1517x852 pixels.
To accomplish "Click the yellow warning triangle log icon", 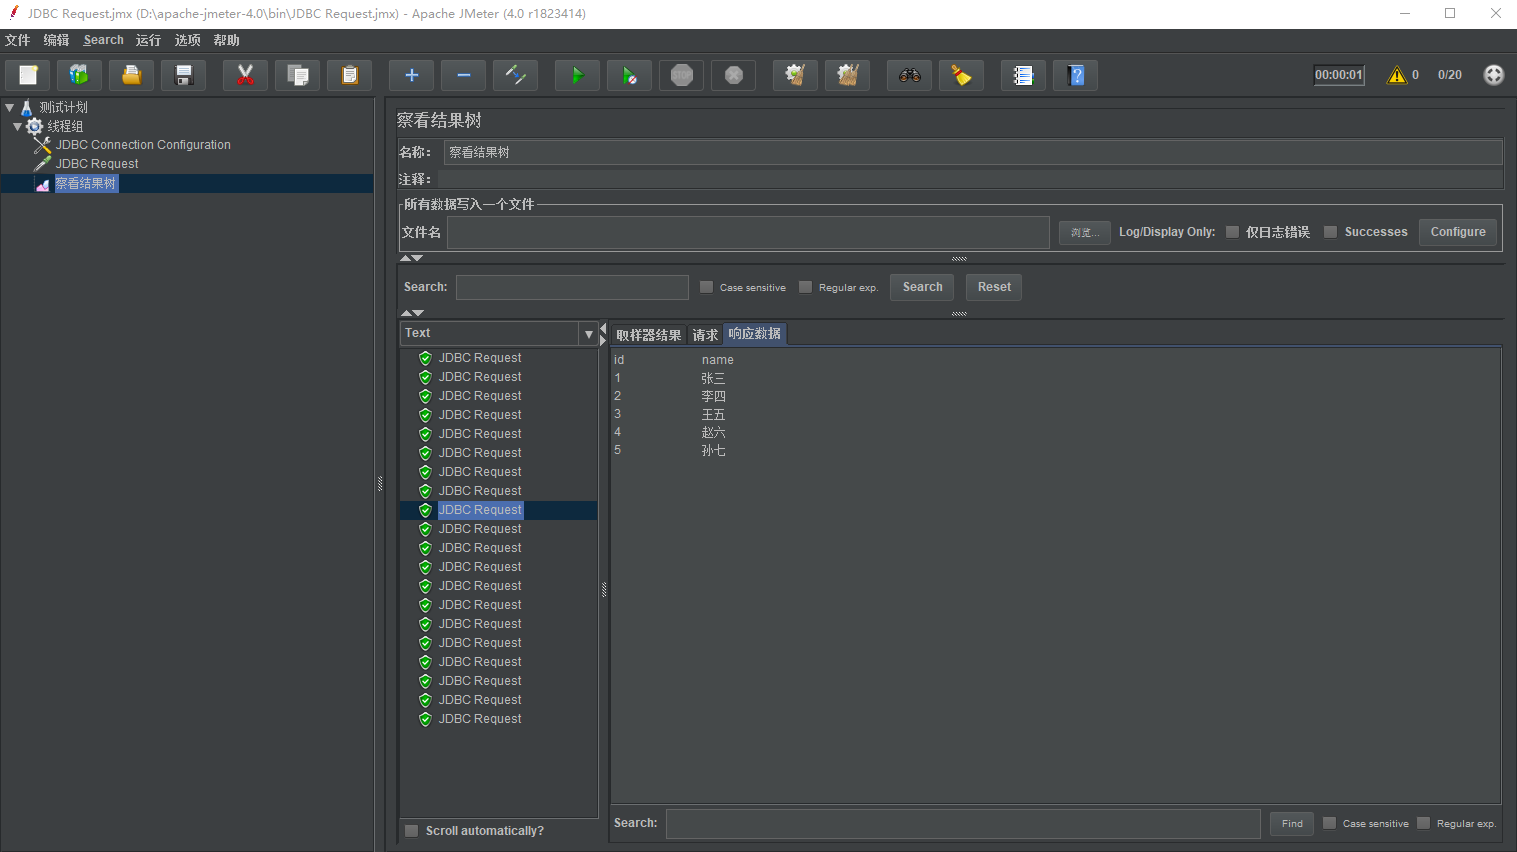I will coord(1396,75).
